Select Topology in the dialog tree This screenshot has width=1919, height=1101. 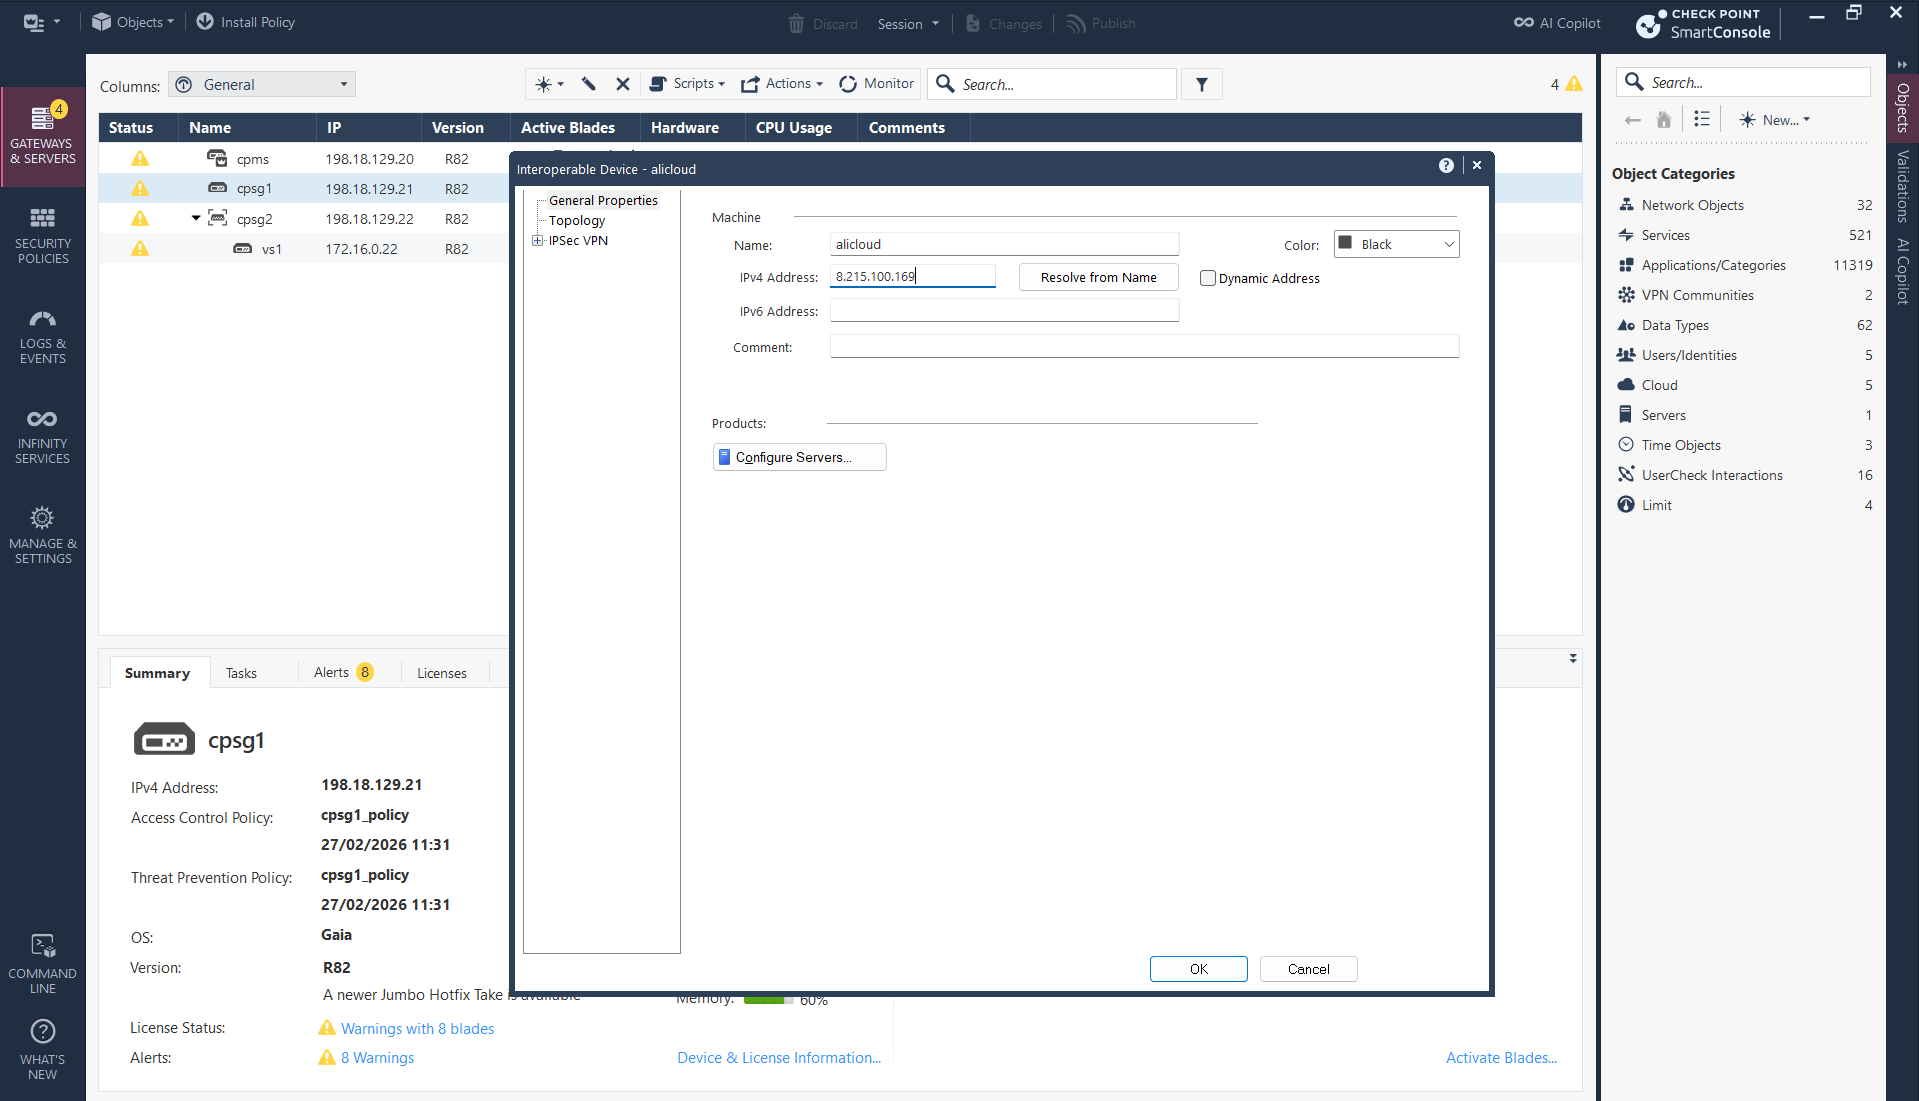tap(577, 221)
